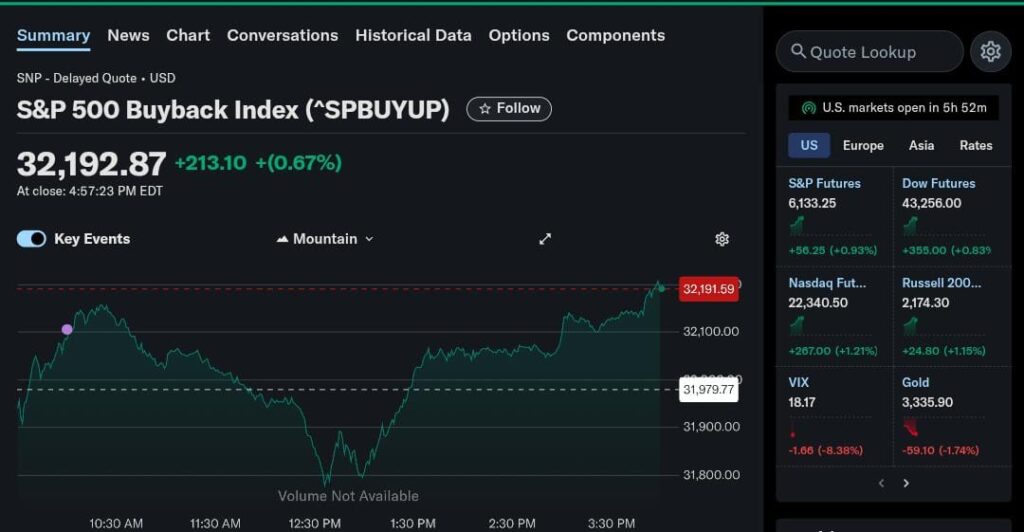This screenshot has height=532, width=1024.
Task: Open the Options tab
Action: point(519,35)
